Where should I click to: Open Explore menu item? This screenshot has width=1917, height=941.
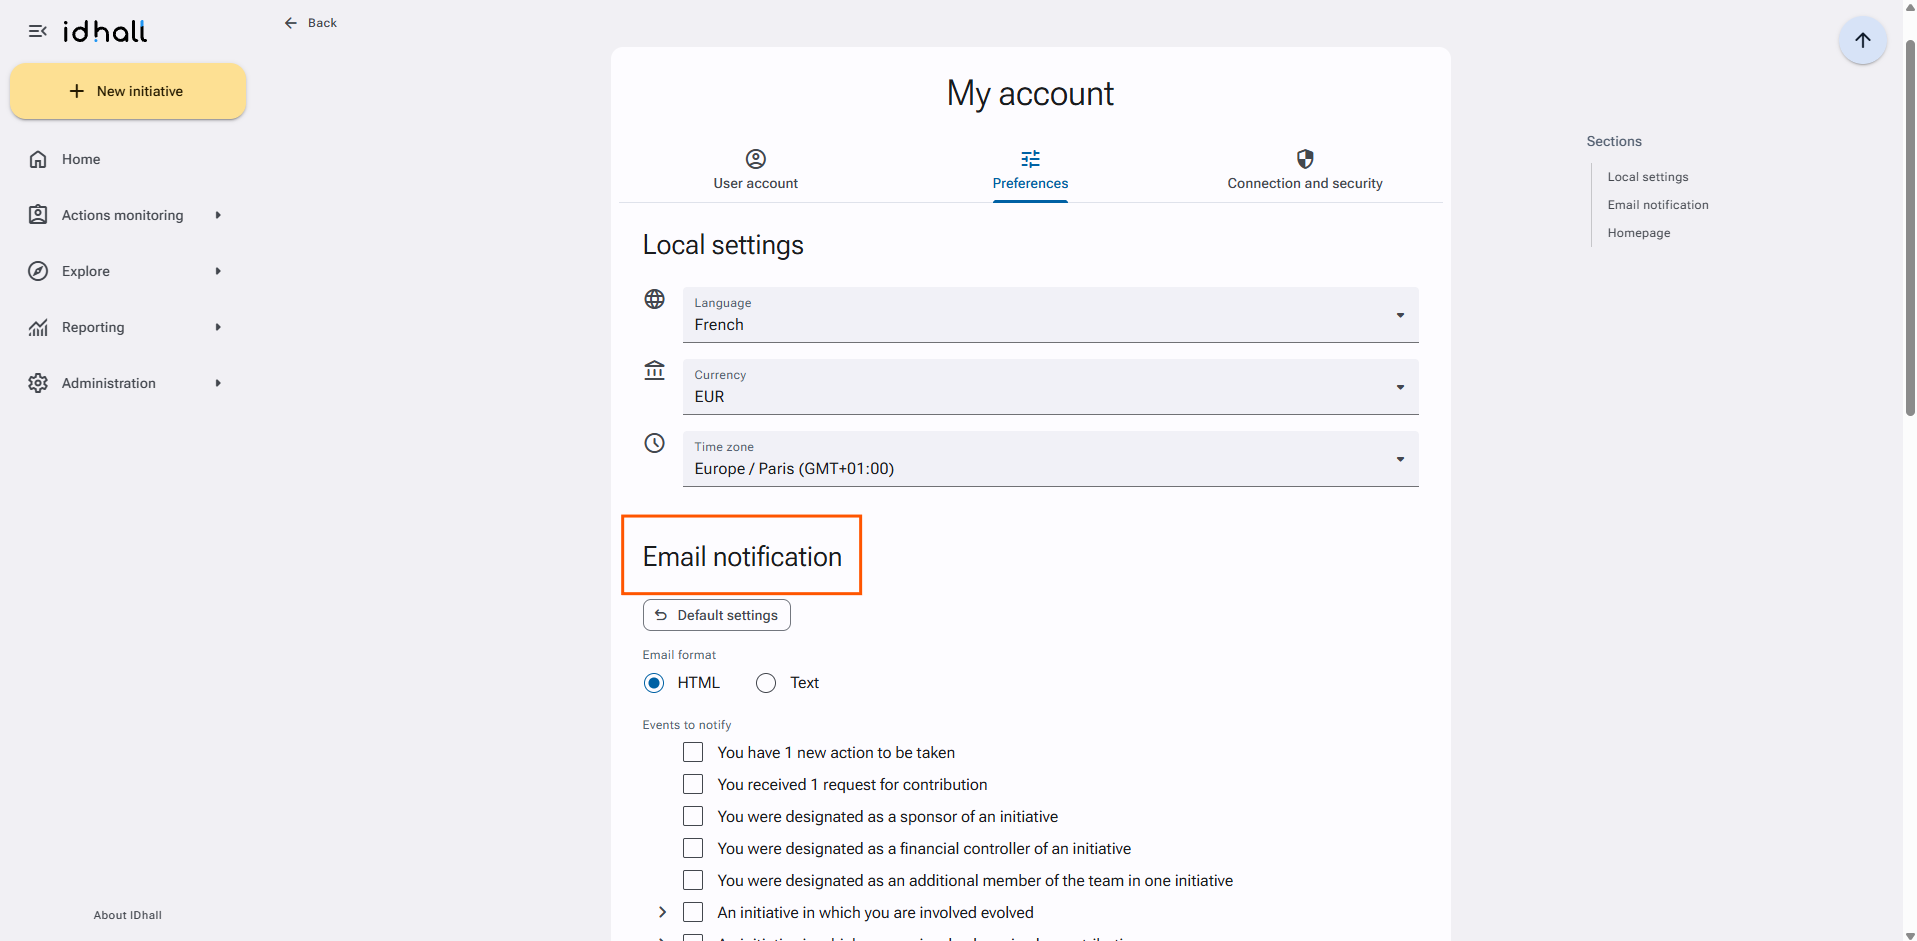[x=128, y=271]
